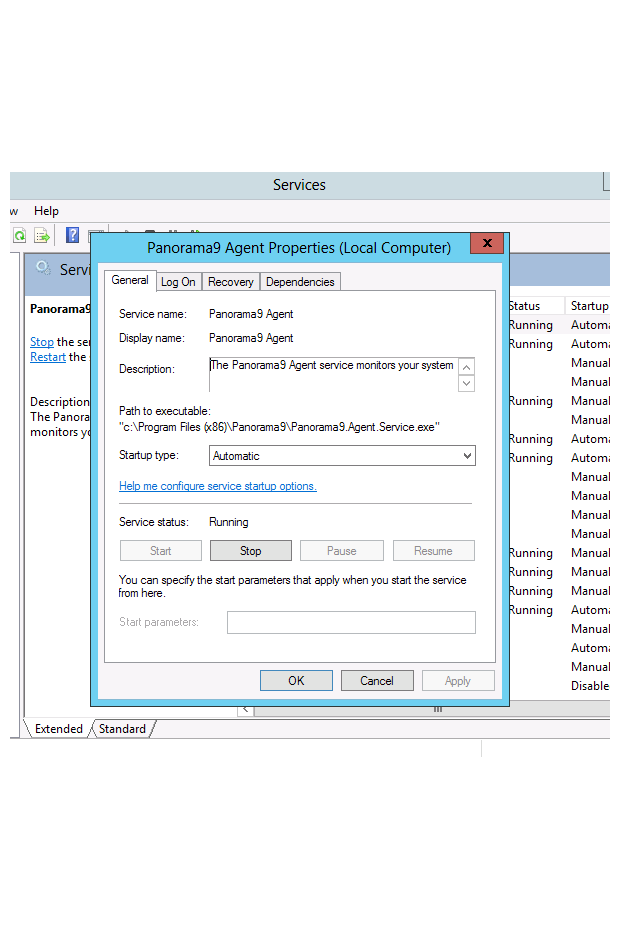Click the Pause service button
The height and width of the screenshot is (930, 620).
pyautogui.click(x=342, y=550)
